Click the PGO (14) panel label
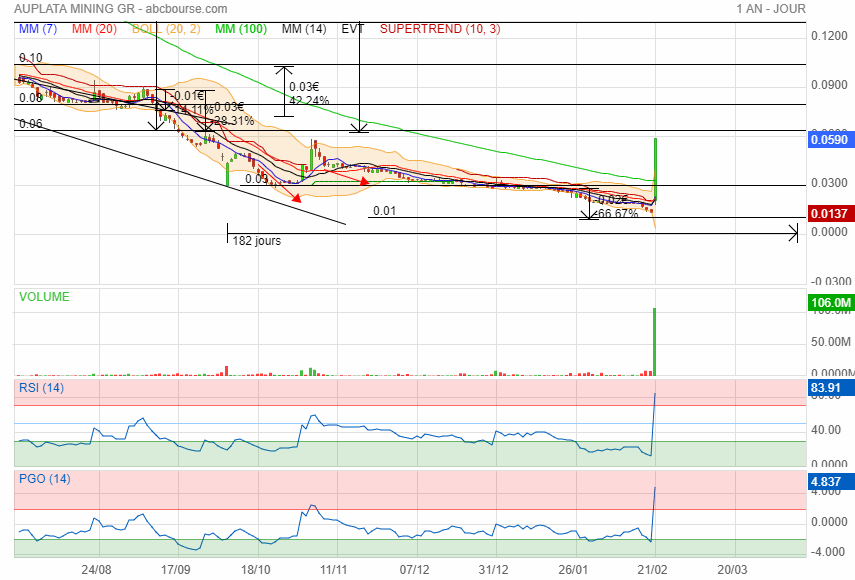The height and width of the screenshot is (580, 855). (45, 479)
